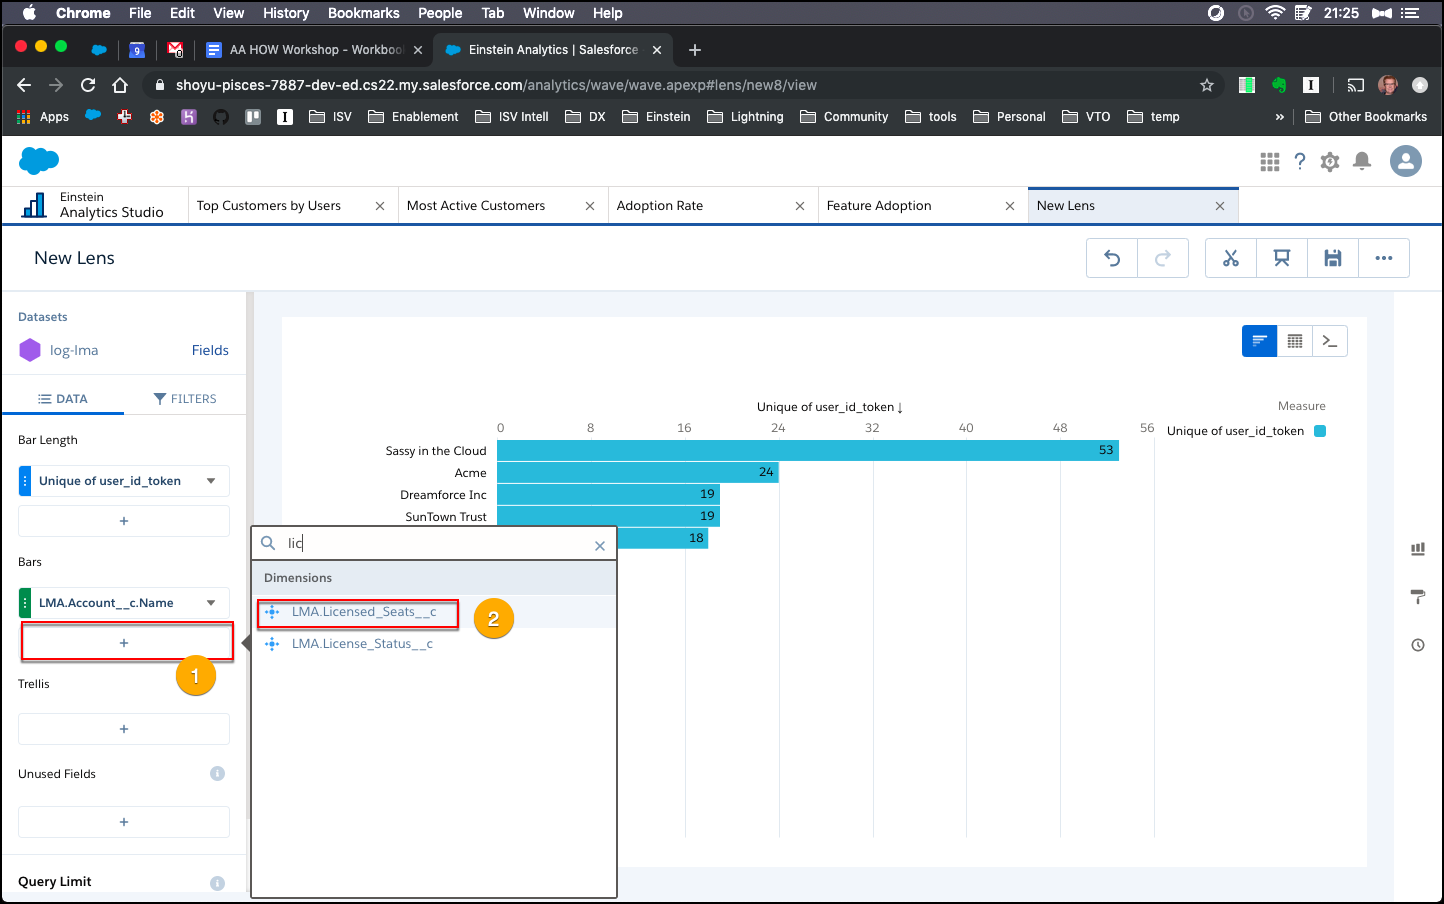Go to Einstein Analytics Studio home

click(93, 205)
